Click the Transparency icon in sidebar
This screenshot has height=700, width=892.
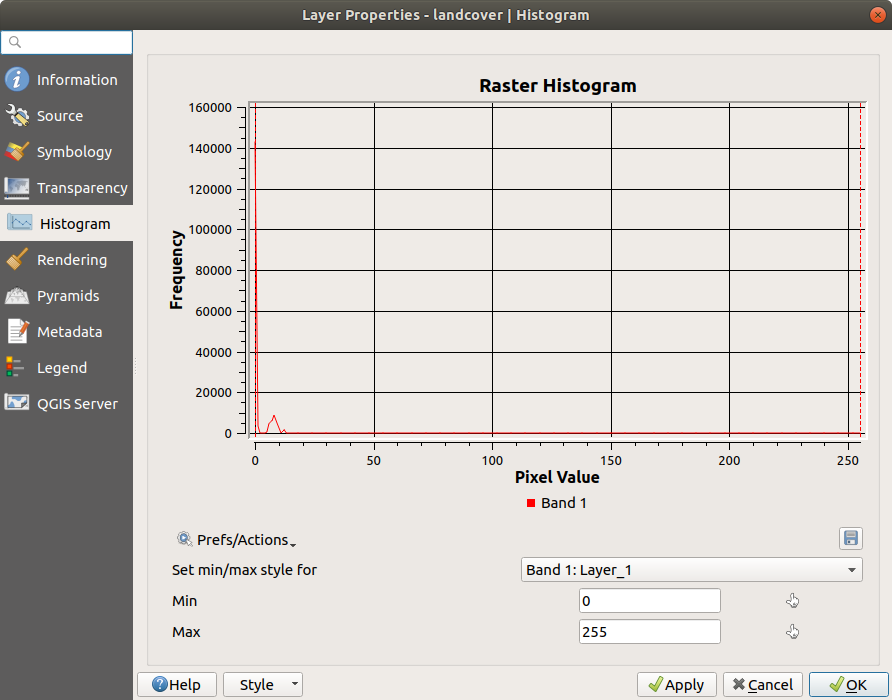click(17, 188)
